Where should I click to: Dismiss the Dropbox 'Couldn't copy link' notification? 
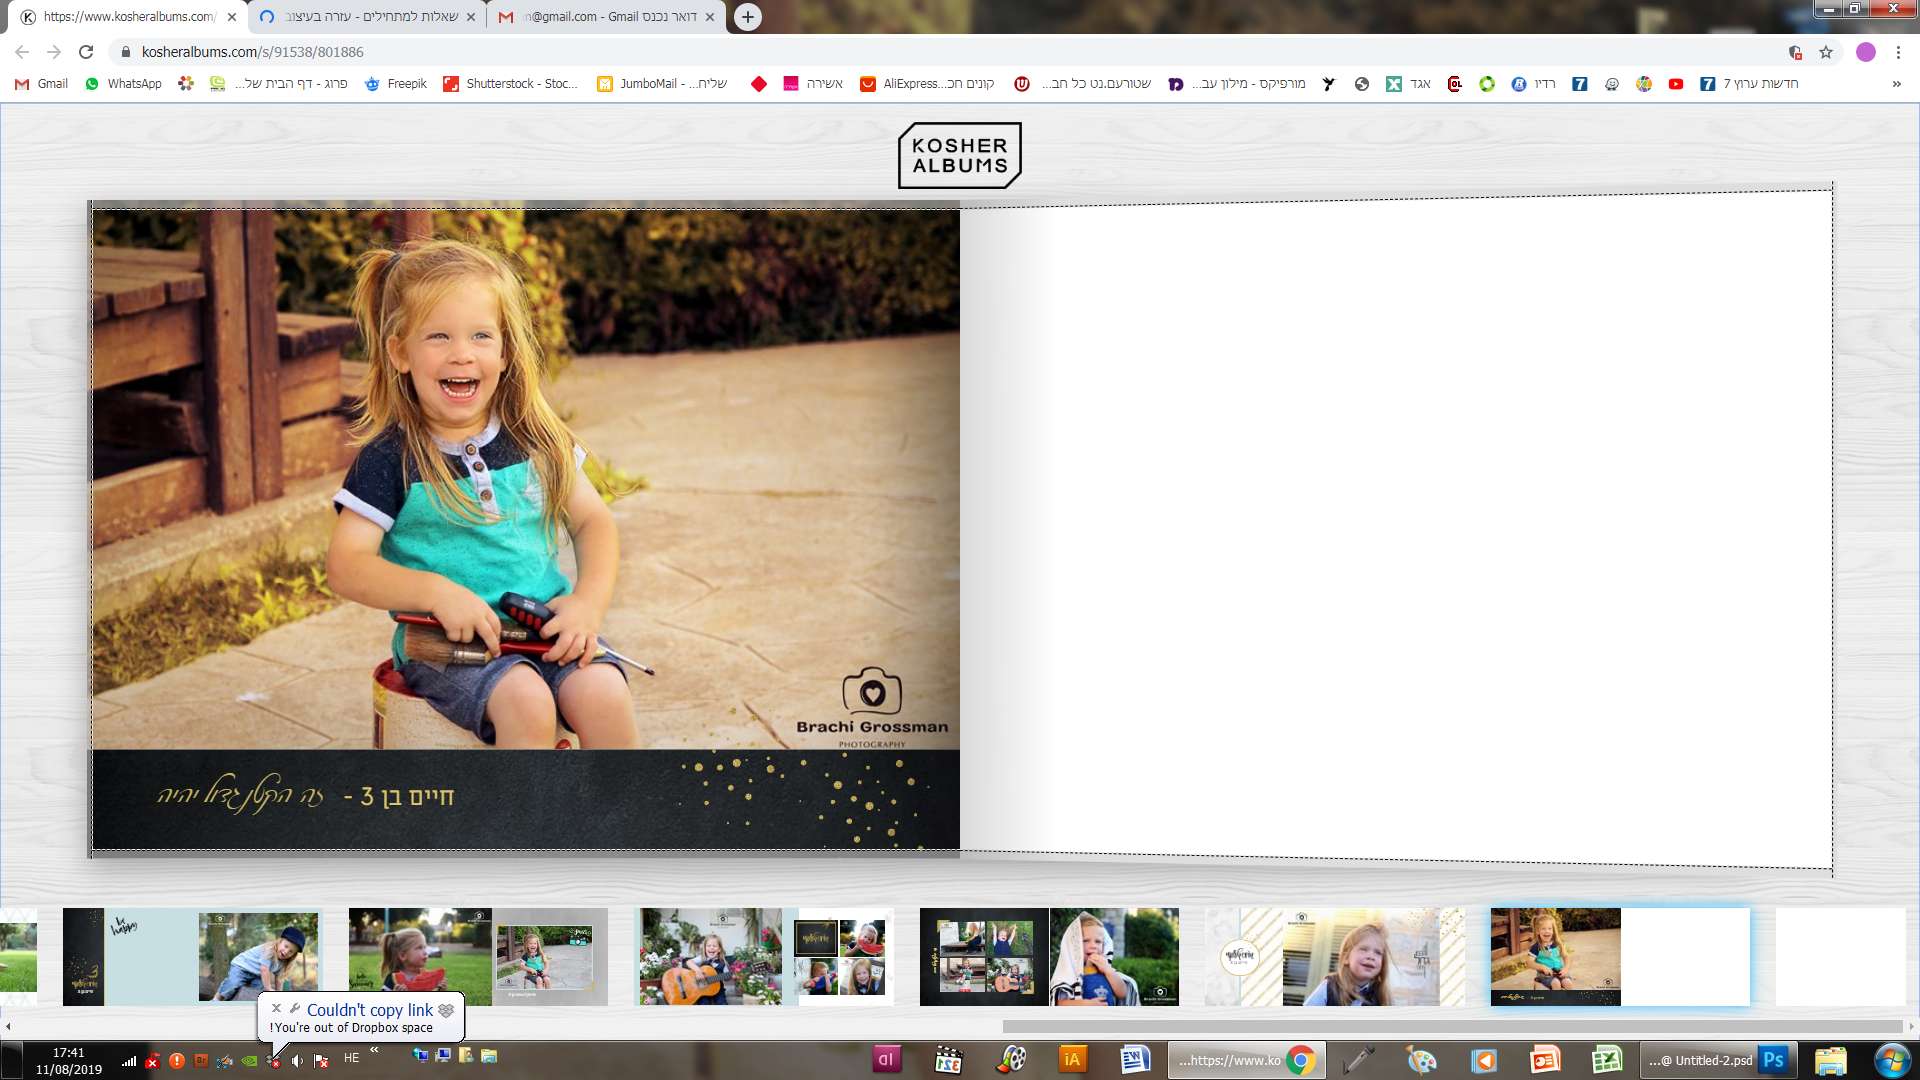point(277,1008)
